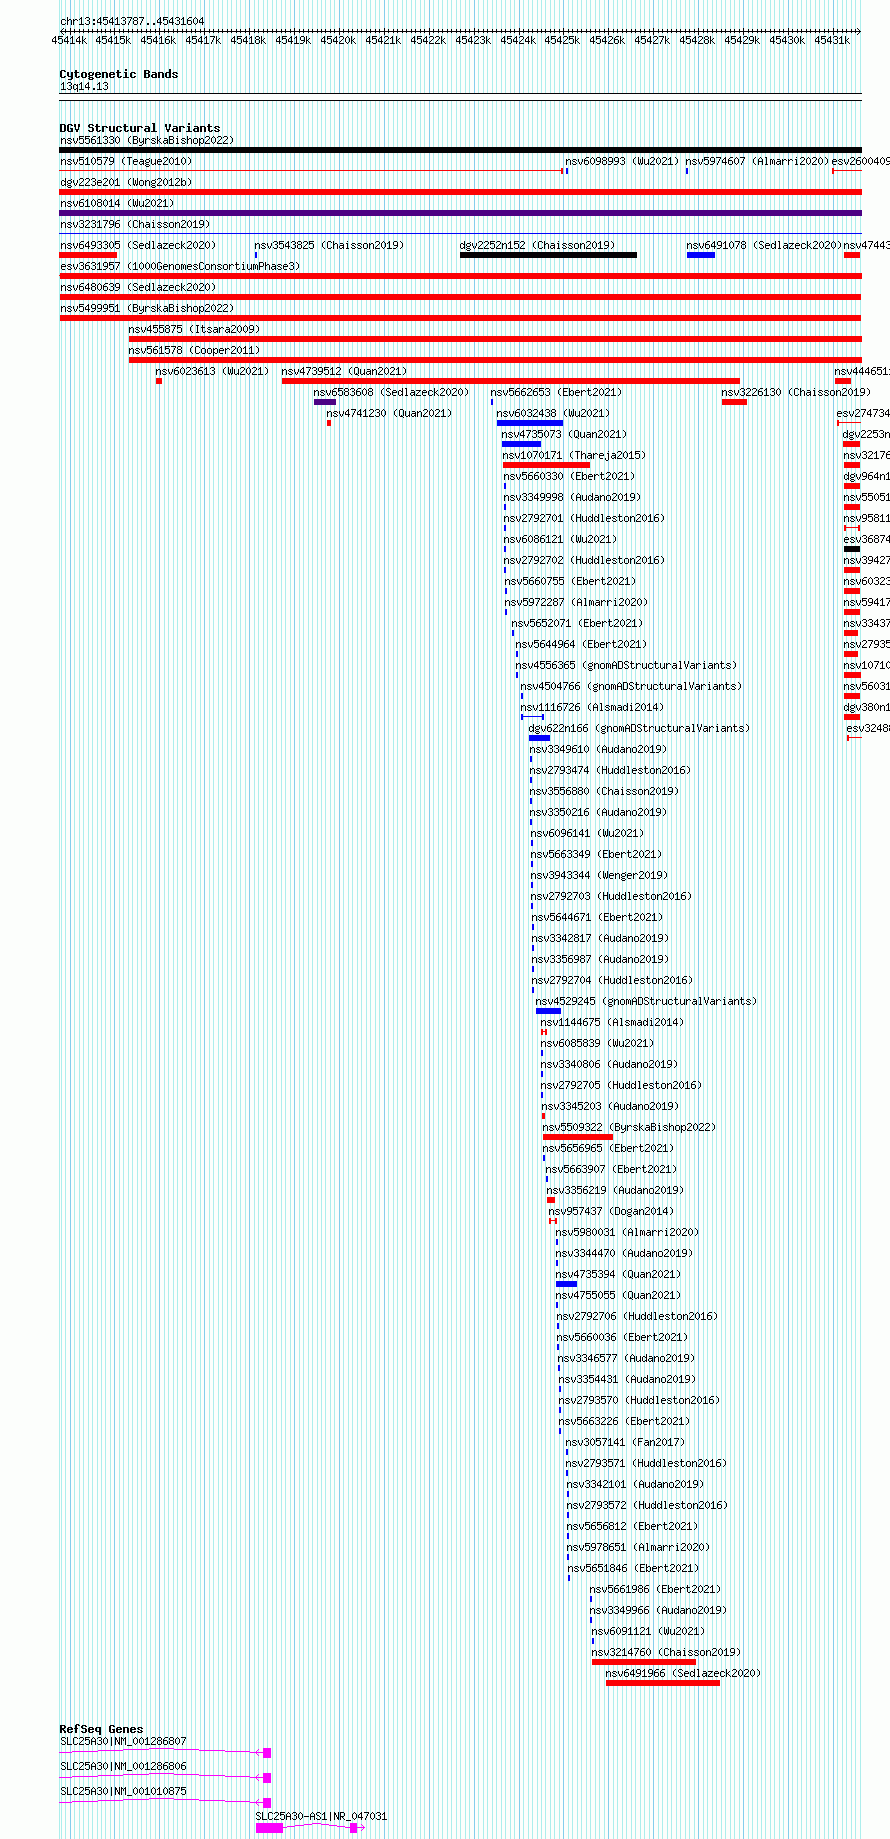Click the Cytogenetic Bands track title

coord(119,74)
